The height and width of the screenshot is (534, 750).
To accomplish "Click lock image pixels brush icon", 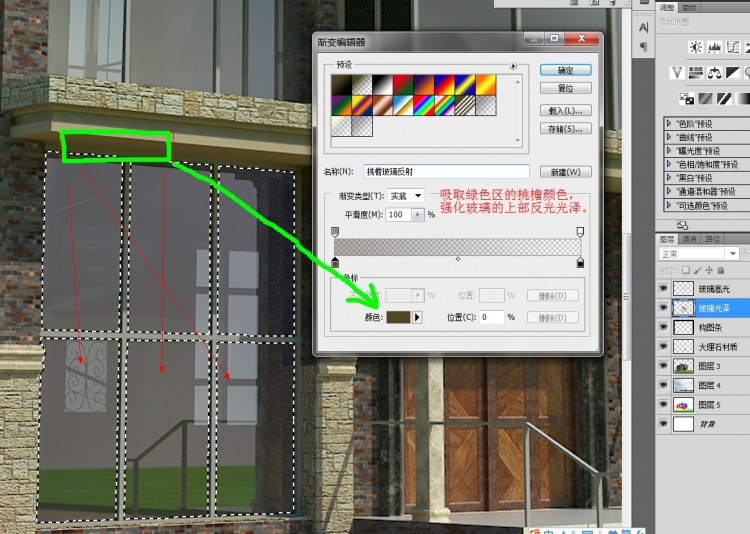I will point(698,270).
